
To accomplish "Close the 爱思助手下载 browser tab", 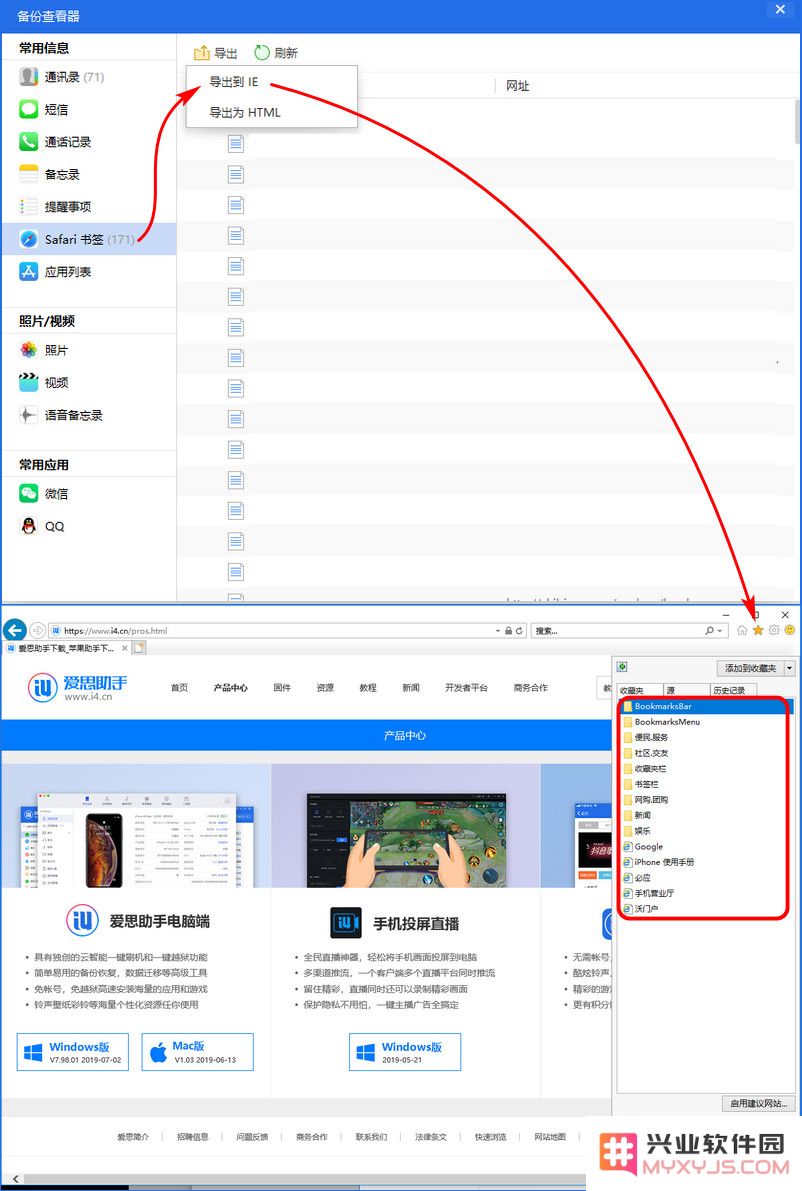I will (125, 648).
